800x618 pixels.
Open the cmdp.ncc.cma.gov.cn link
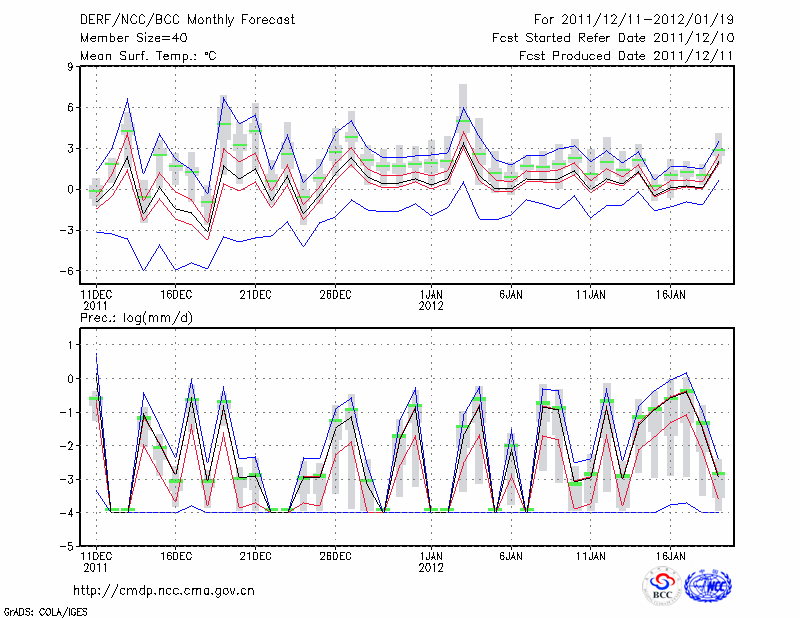pyautogui.click(x=163, y=590)
